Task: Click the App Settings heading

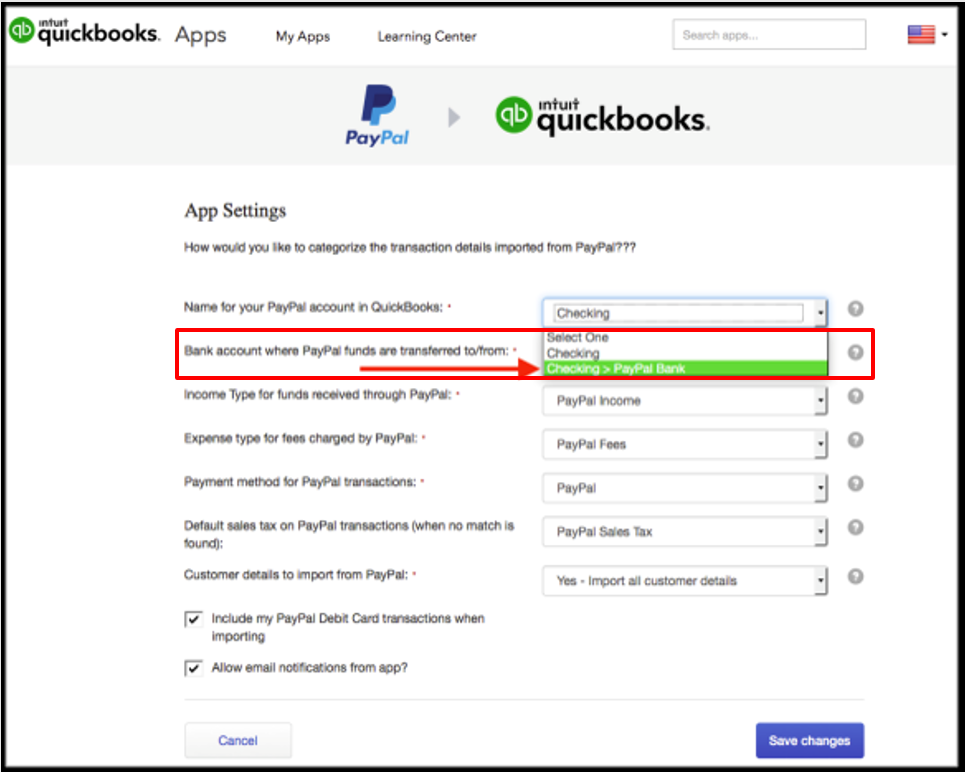Action: click(235, 211)
